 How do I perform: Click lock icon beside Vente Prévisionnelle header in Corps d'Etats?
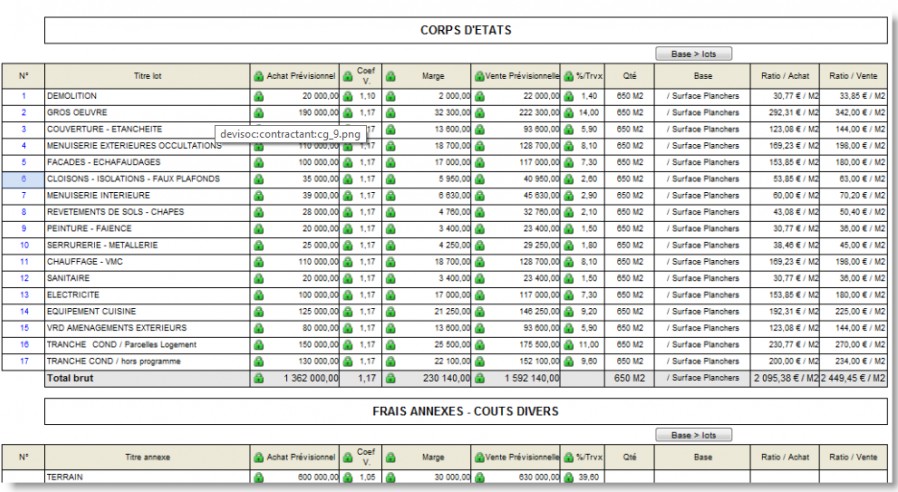479,76
